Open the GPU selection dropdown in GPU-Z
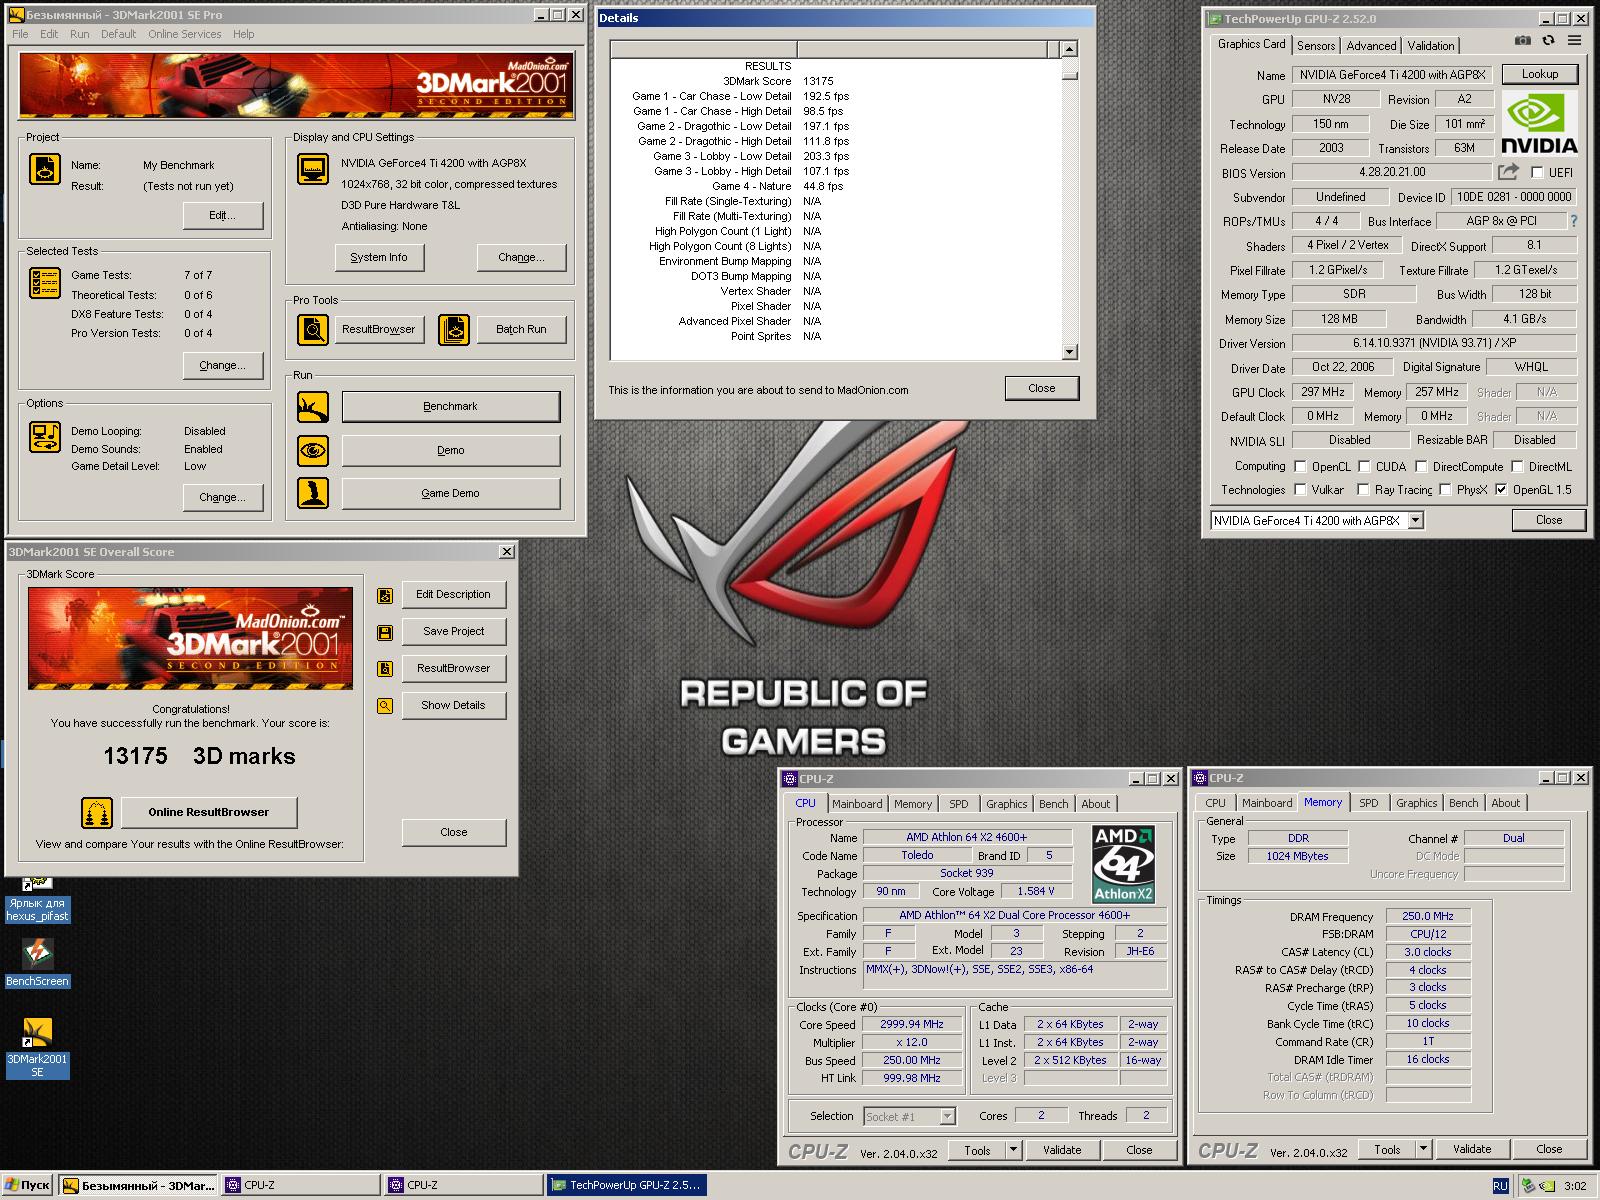 (x=1415, y=521)
